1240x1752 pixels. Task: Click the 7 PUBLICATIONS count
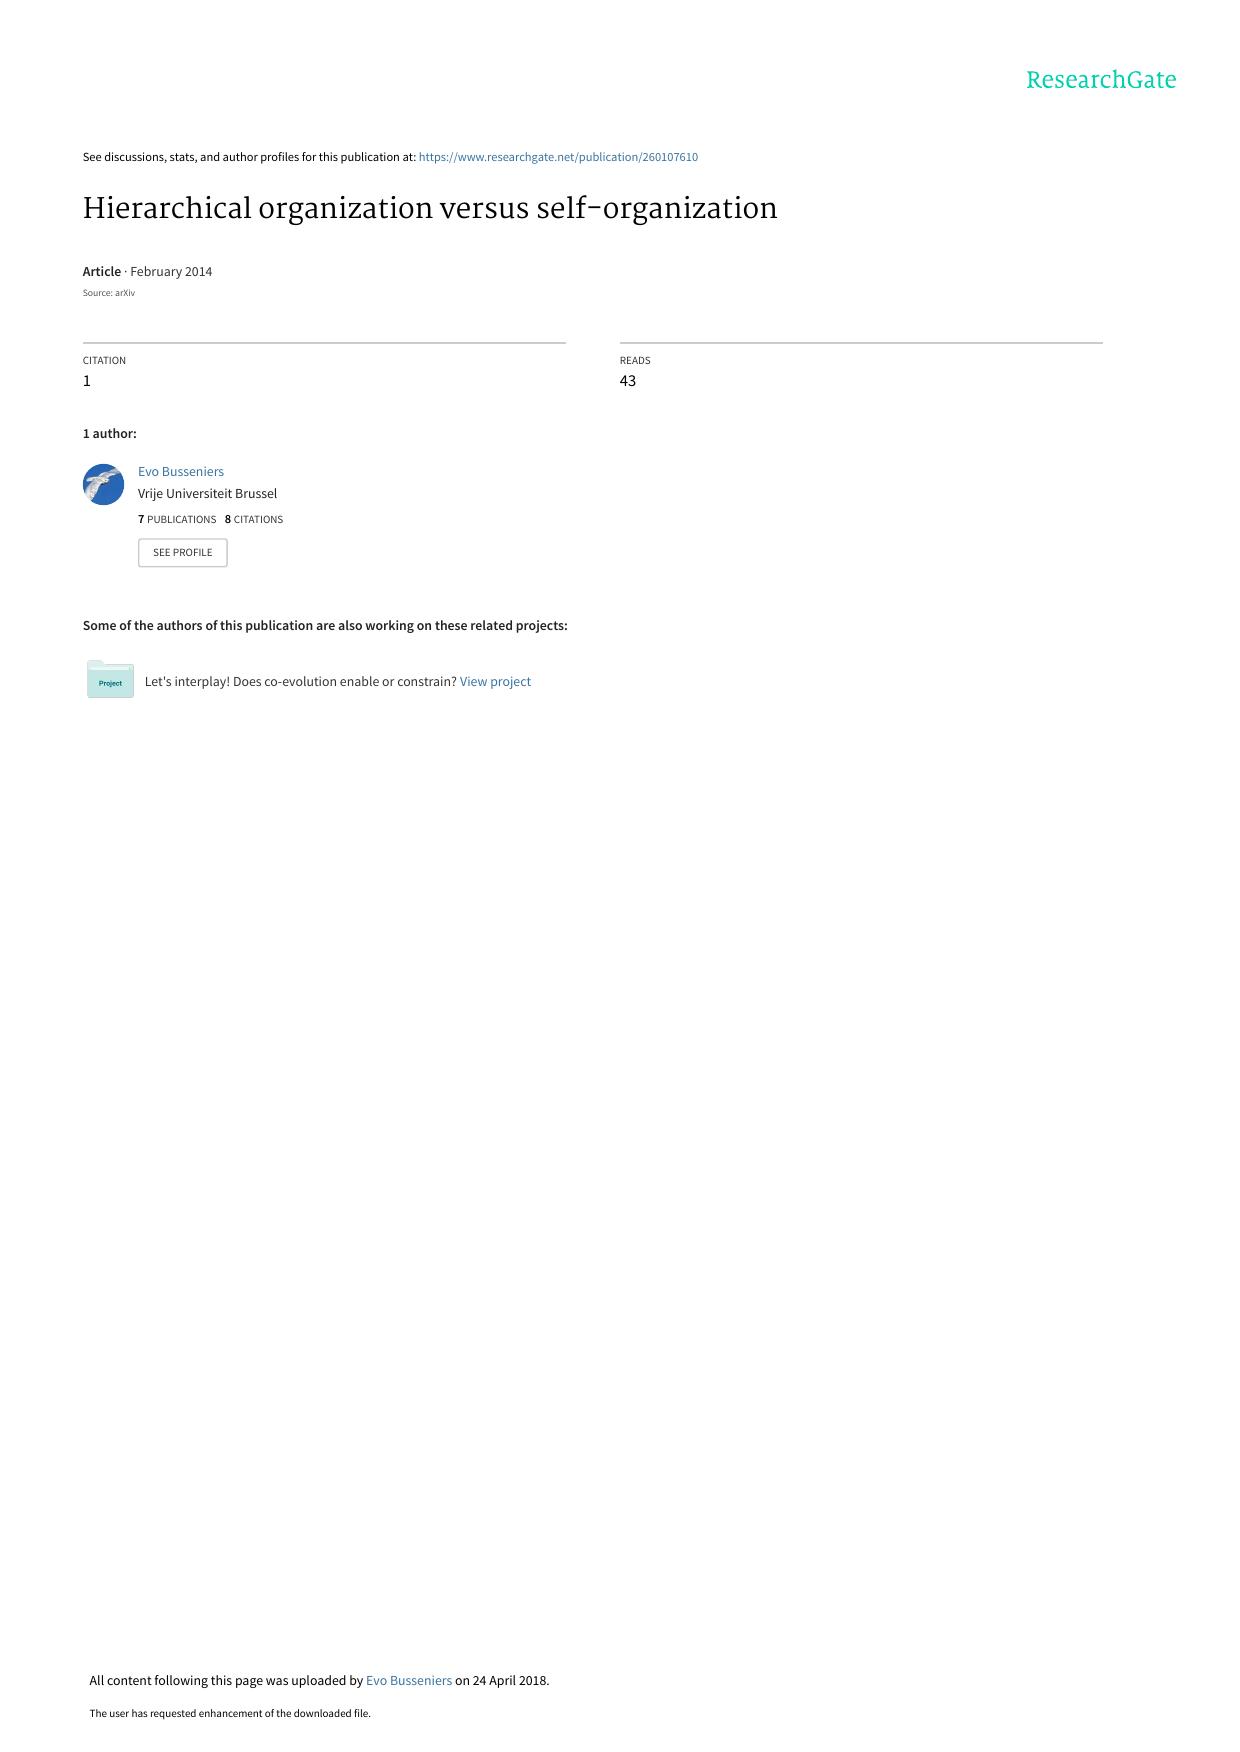click(177, 519)
